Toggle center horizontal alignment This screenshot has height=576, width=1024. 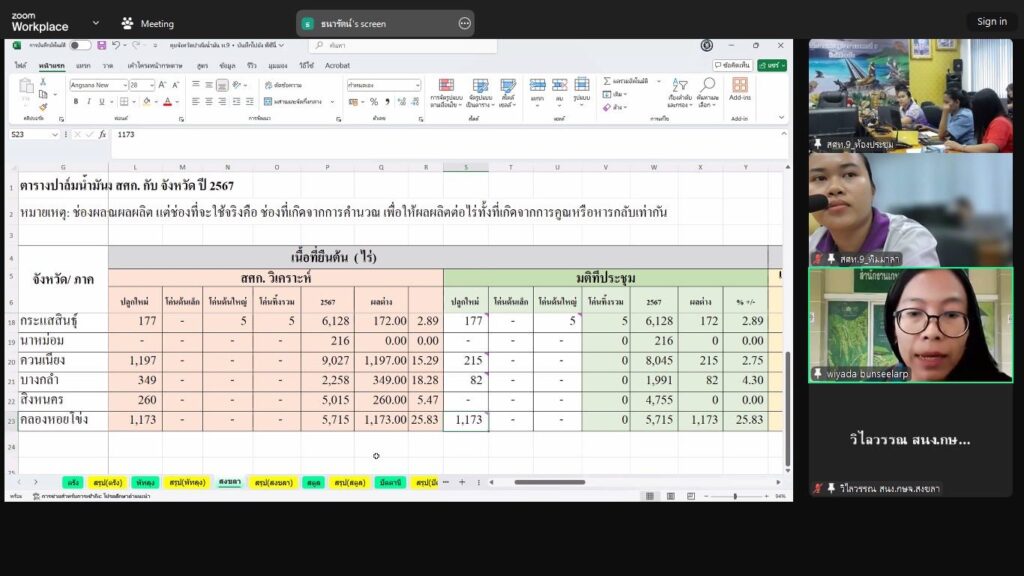[208, 101]
